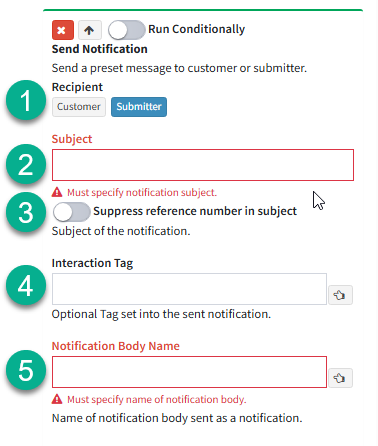Click the subject error warning triangle

57,192
